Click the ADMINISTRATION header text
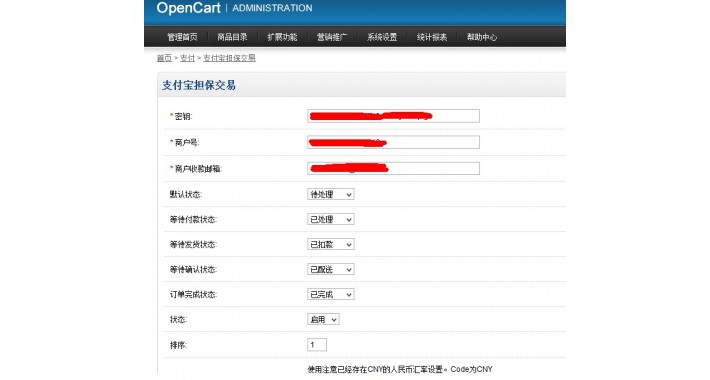Viewport: 710px width, 380px height. (272, 8)
